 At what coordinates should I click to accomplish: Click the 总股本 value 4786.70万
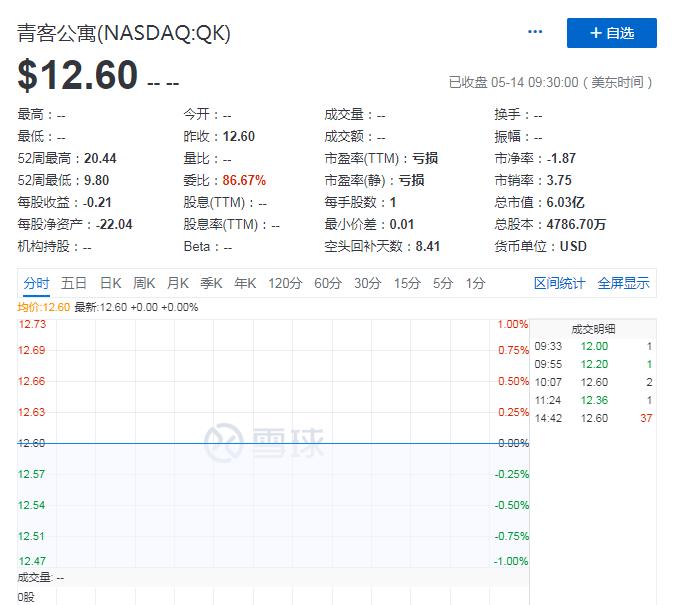coord(576,224)
